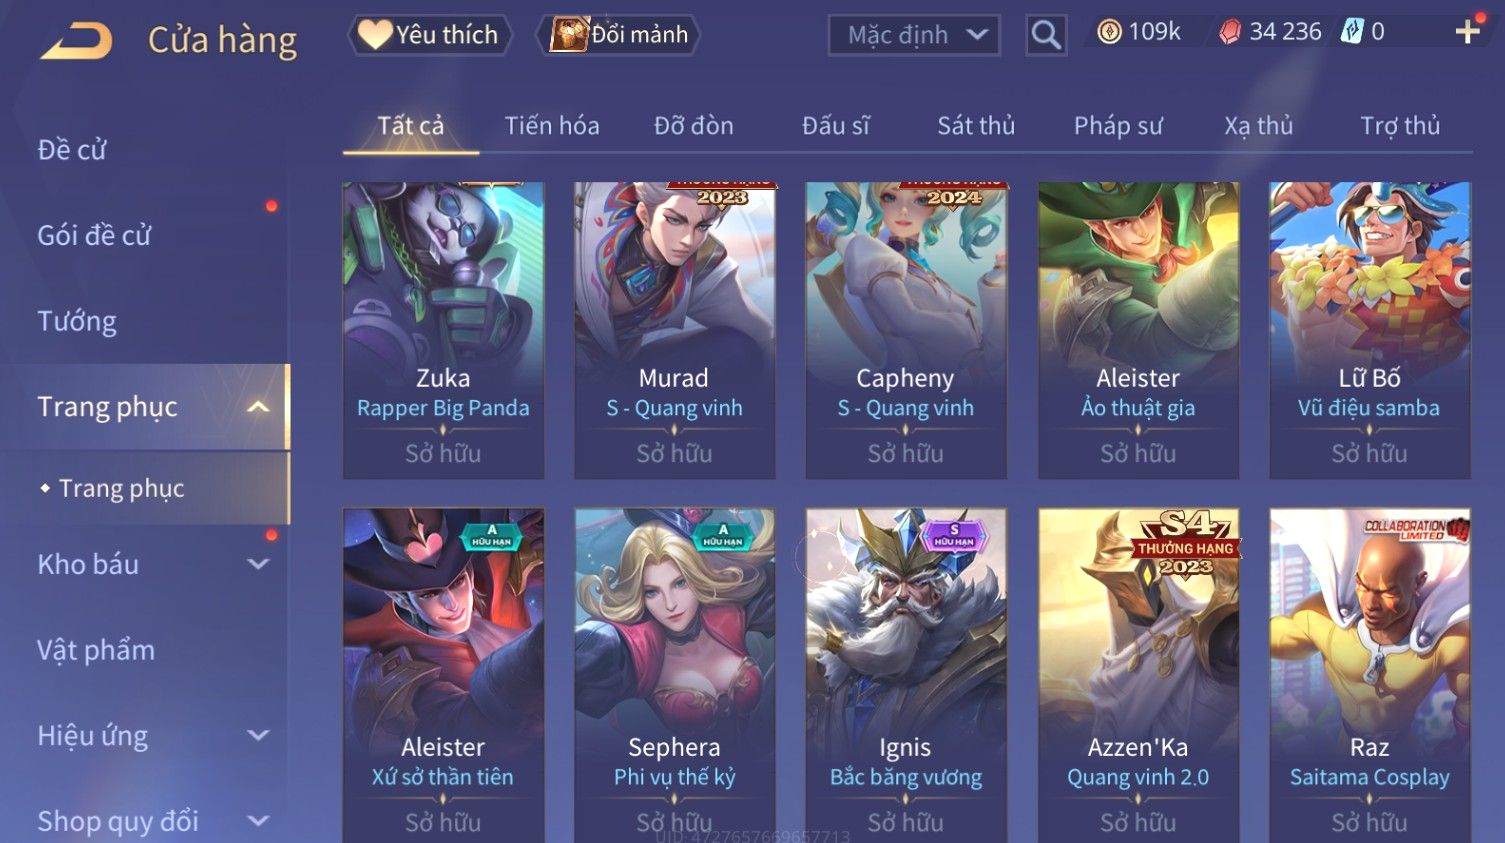Click the gold coin 109k icon

point(1109,32)
